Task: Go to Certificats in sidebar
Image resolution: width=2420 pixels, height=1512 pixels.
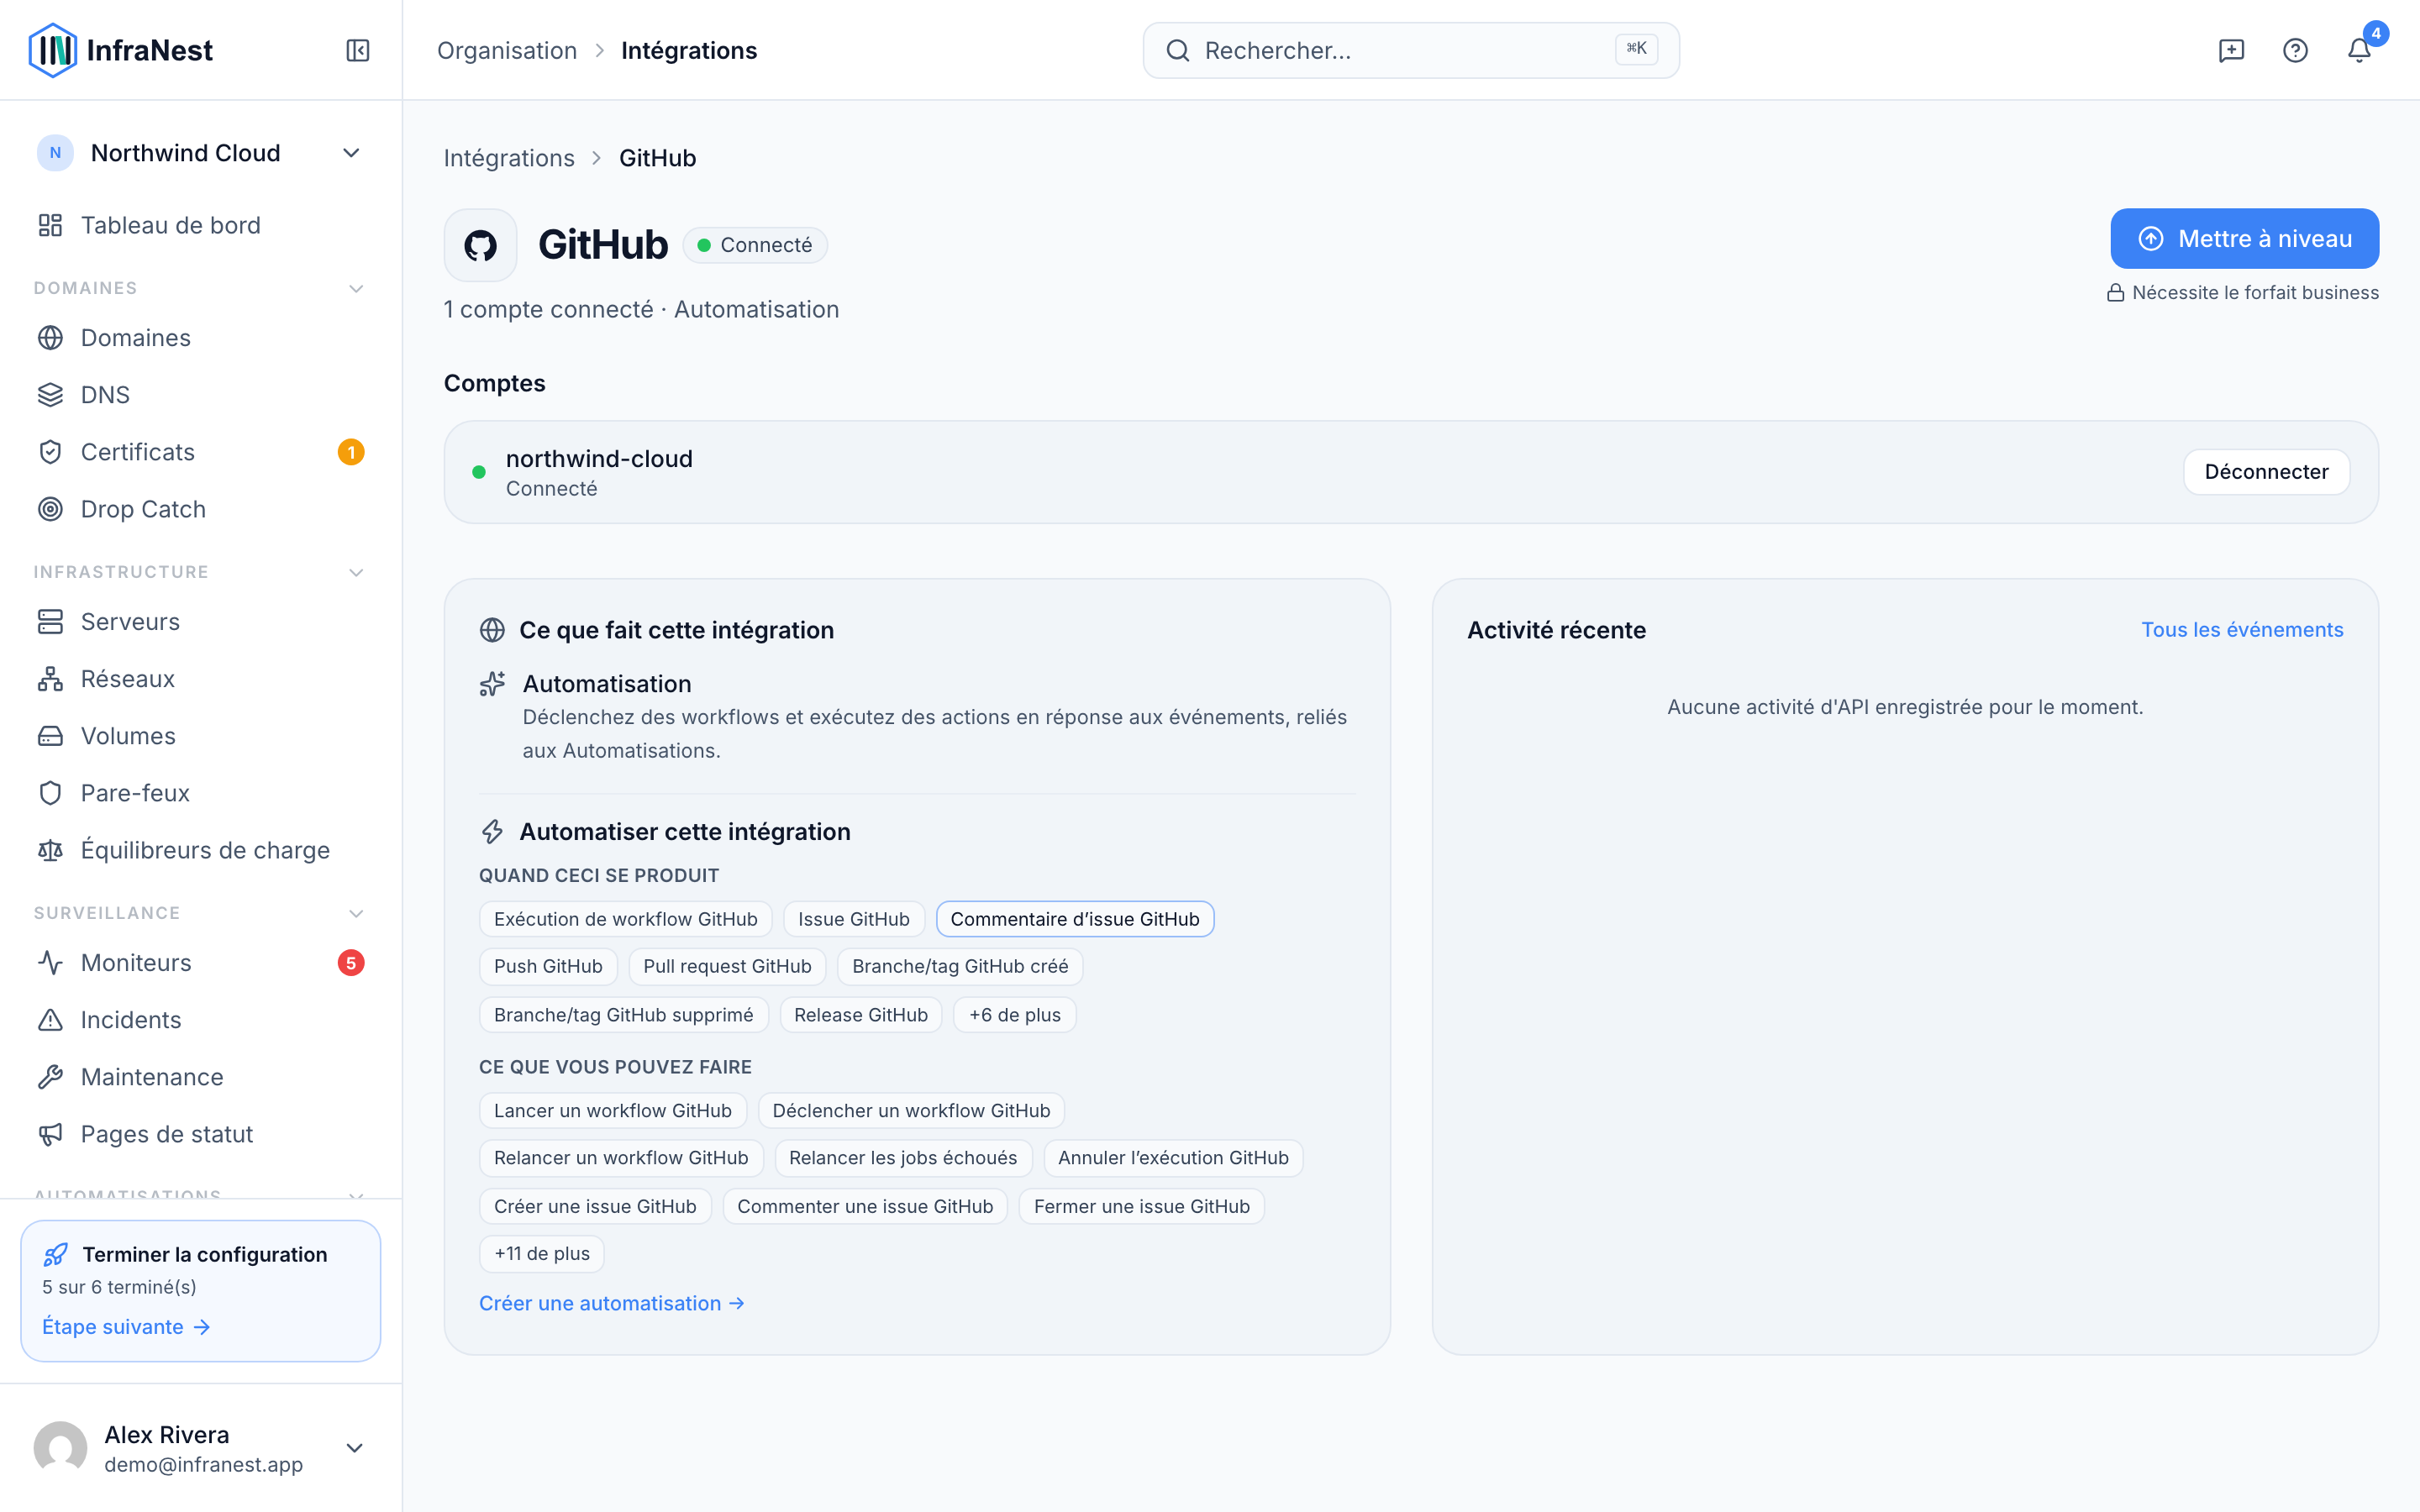Action: pos(200,452)
